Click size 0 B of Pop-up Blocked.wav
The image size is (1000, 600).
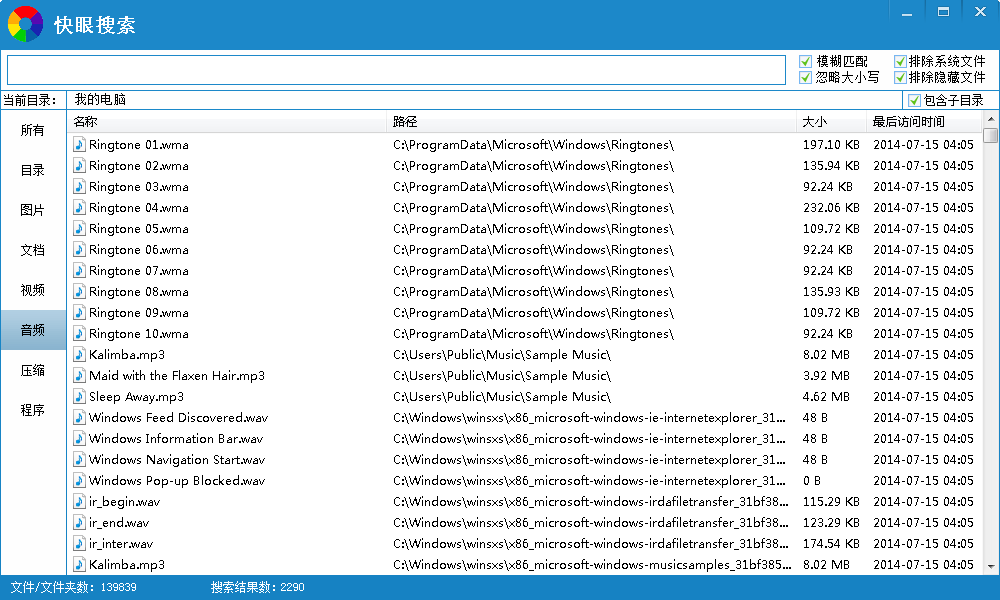[812, 481]
